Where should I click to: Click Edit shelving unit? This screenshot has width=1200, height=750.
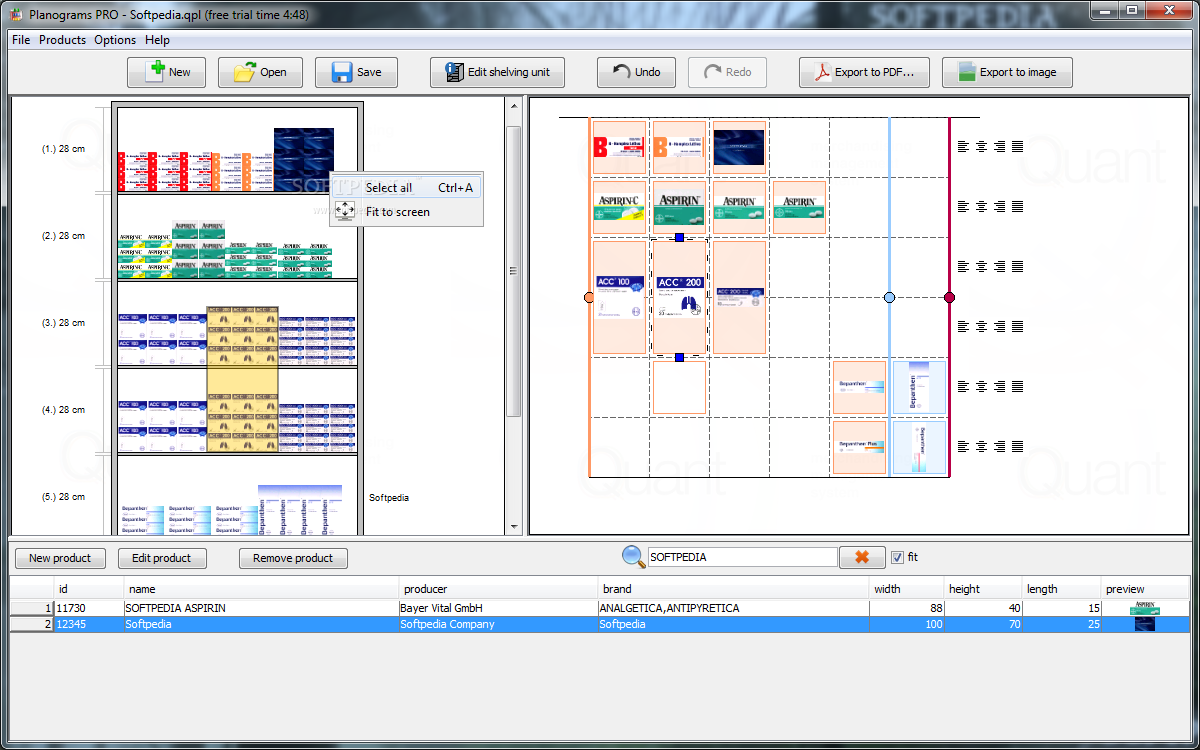point(497,72)
